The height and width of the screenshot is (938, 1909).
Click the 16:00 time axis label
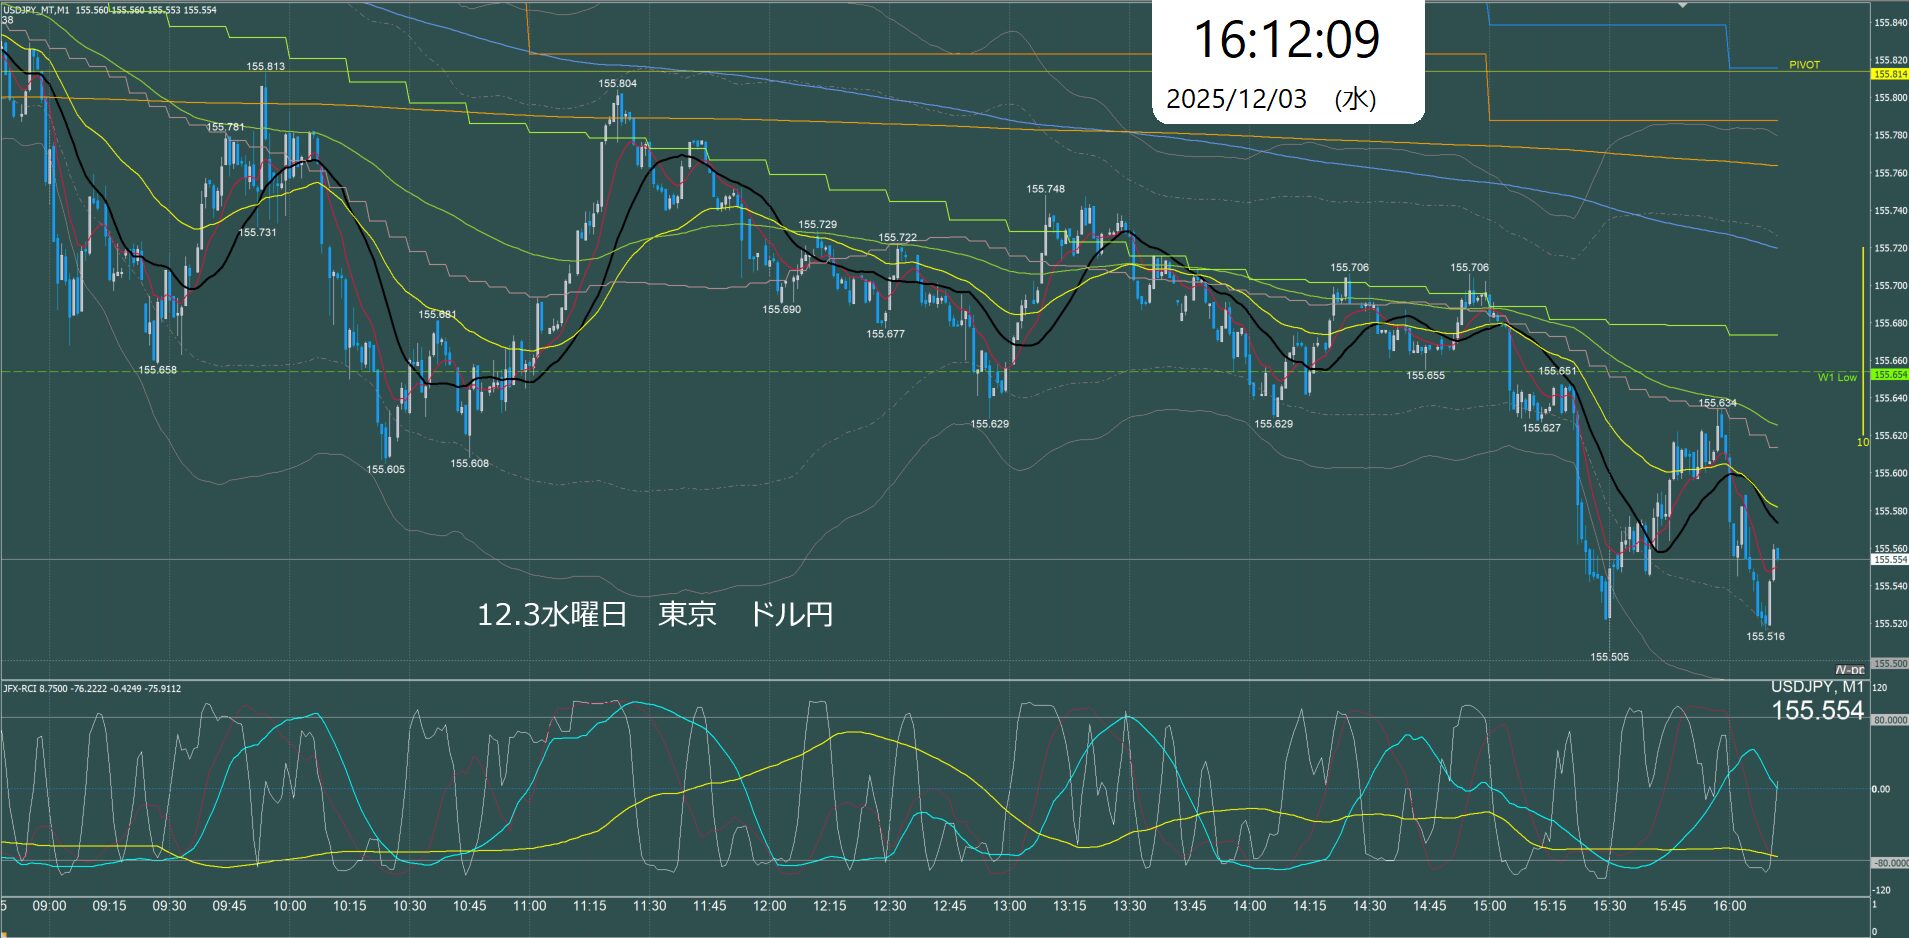pyautogui.click(x=1729, y=906)
